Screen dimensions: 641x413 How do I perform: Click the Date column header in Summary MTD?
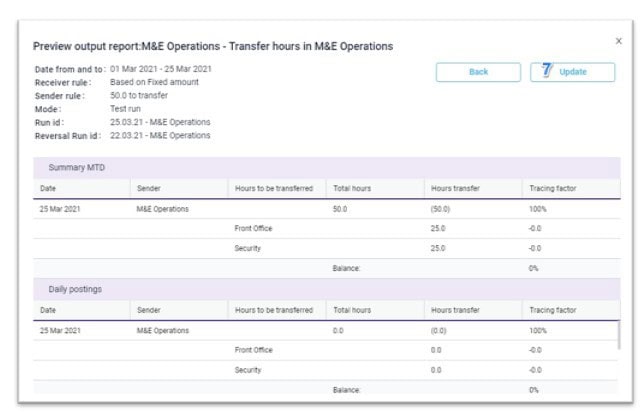point(48,188)
